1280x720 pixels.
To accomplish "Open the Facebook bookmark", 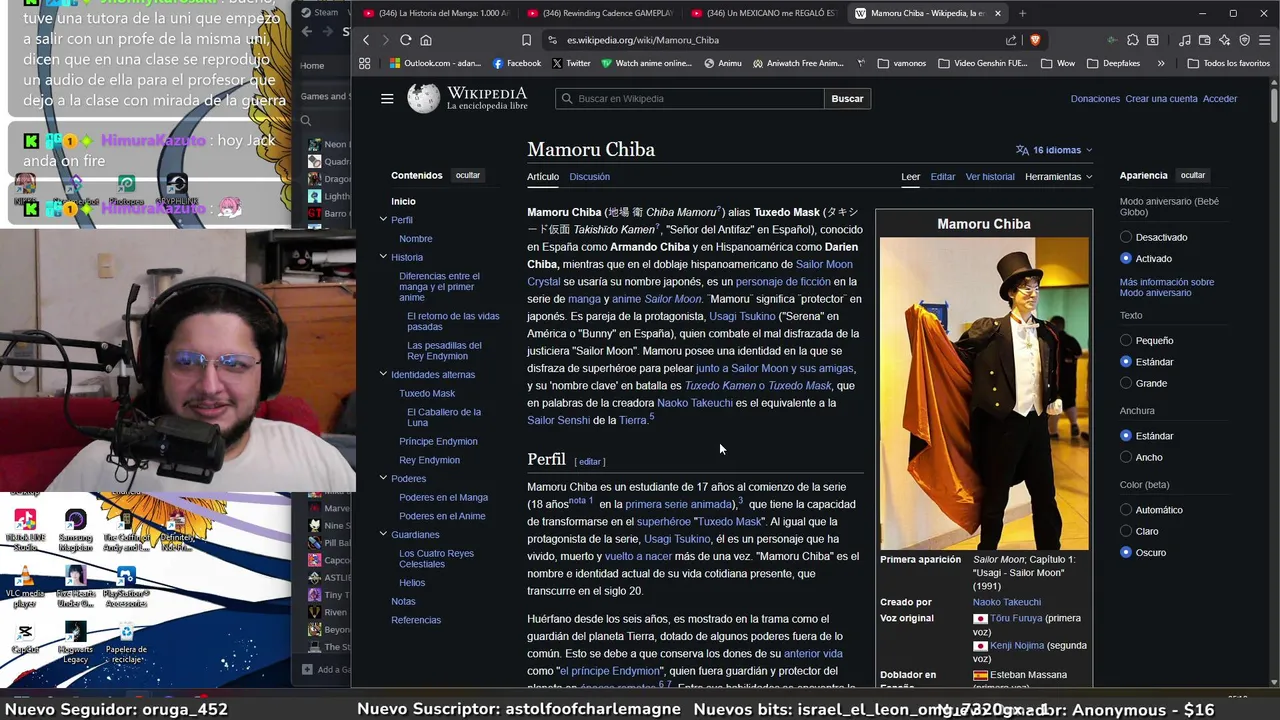I will 516,63.
